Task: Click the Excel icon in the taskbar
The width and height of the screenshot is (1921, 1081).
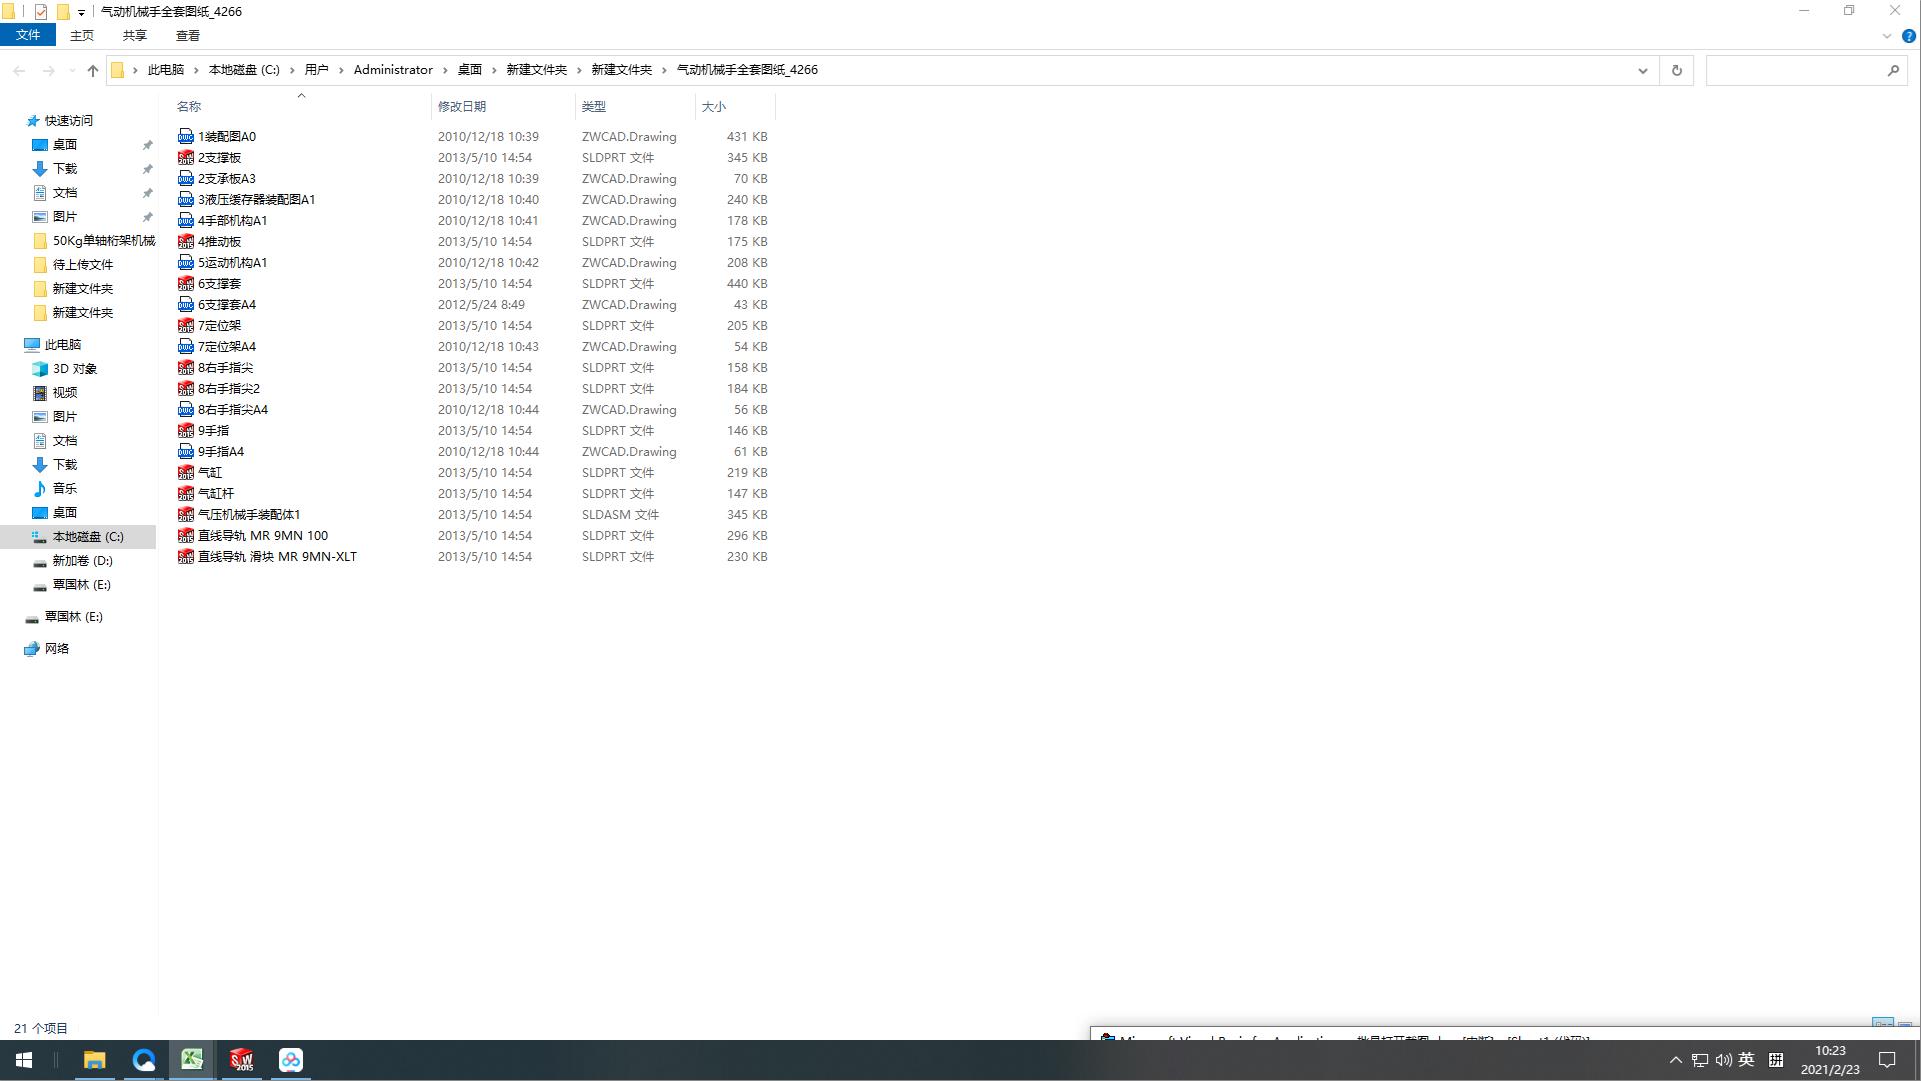Action: point(192,1060)
